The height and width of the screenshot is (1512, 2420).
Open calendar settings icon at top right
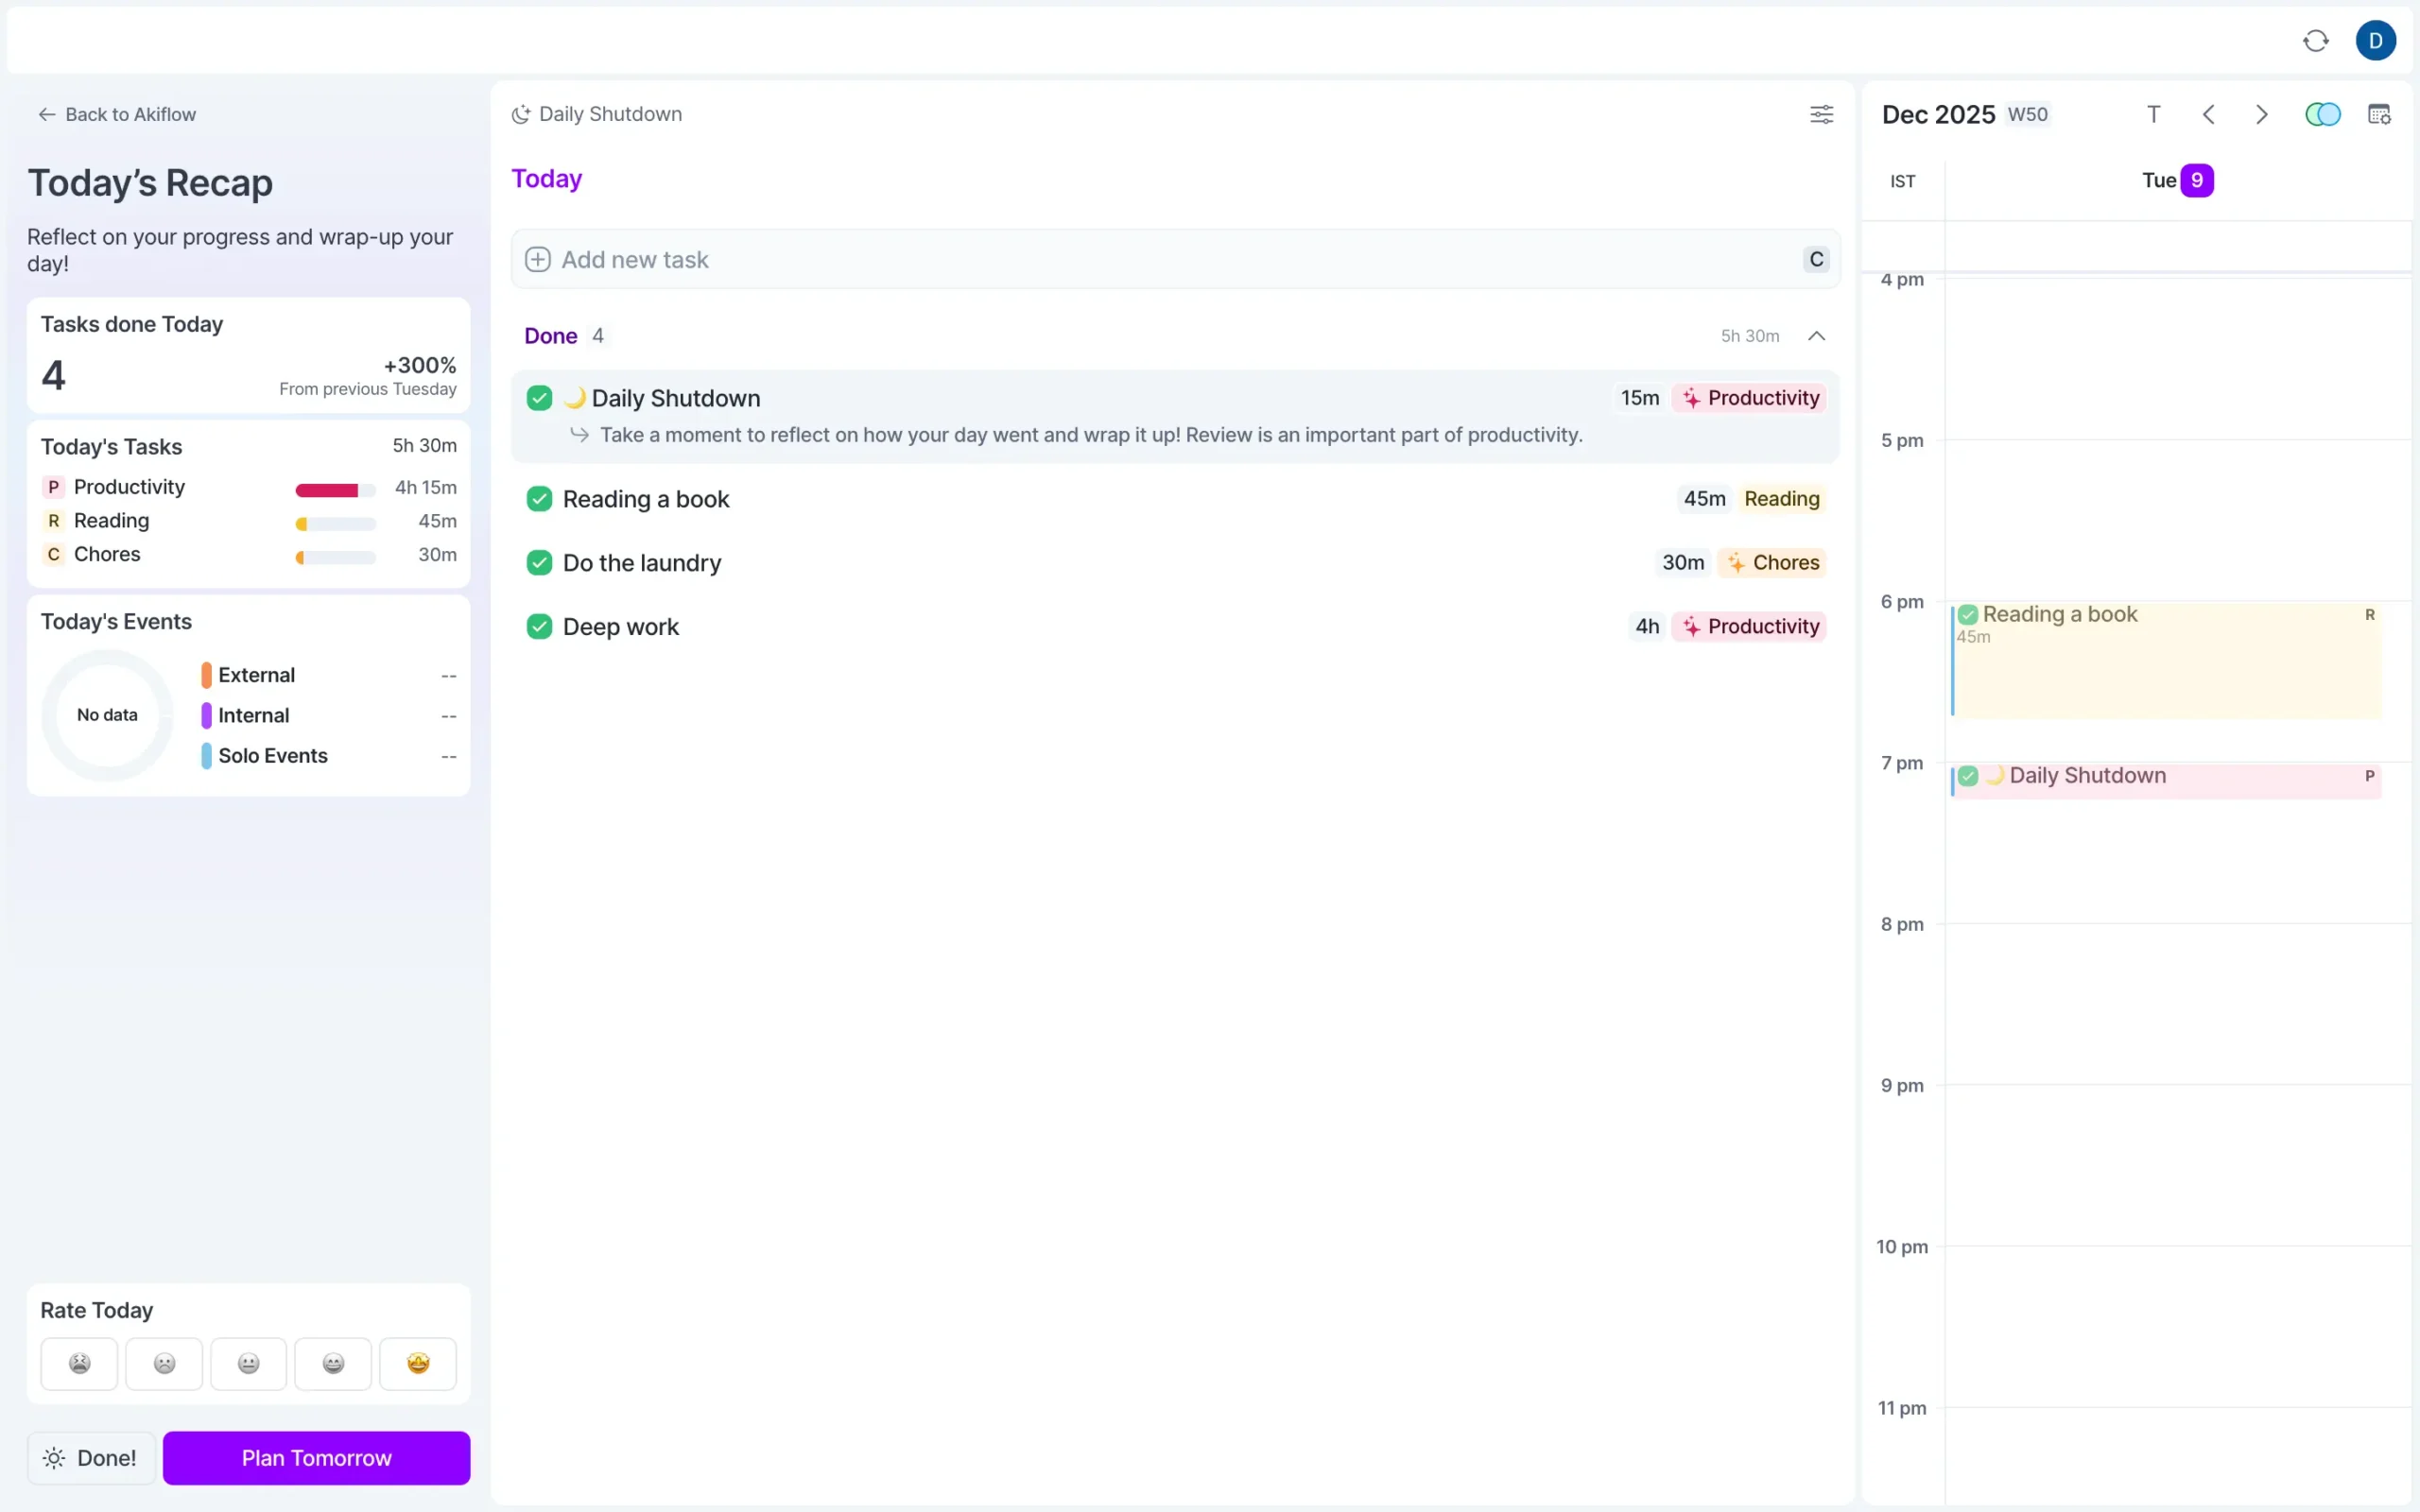pyautogui.click(x=2379, y=114)
